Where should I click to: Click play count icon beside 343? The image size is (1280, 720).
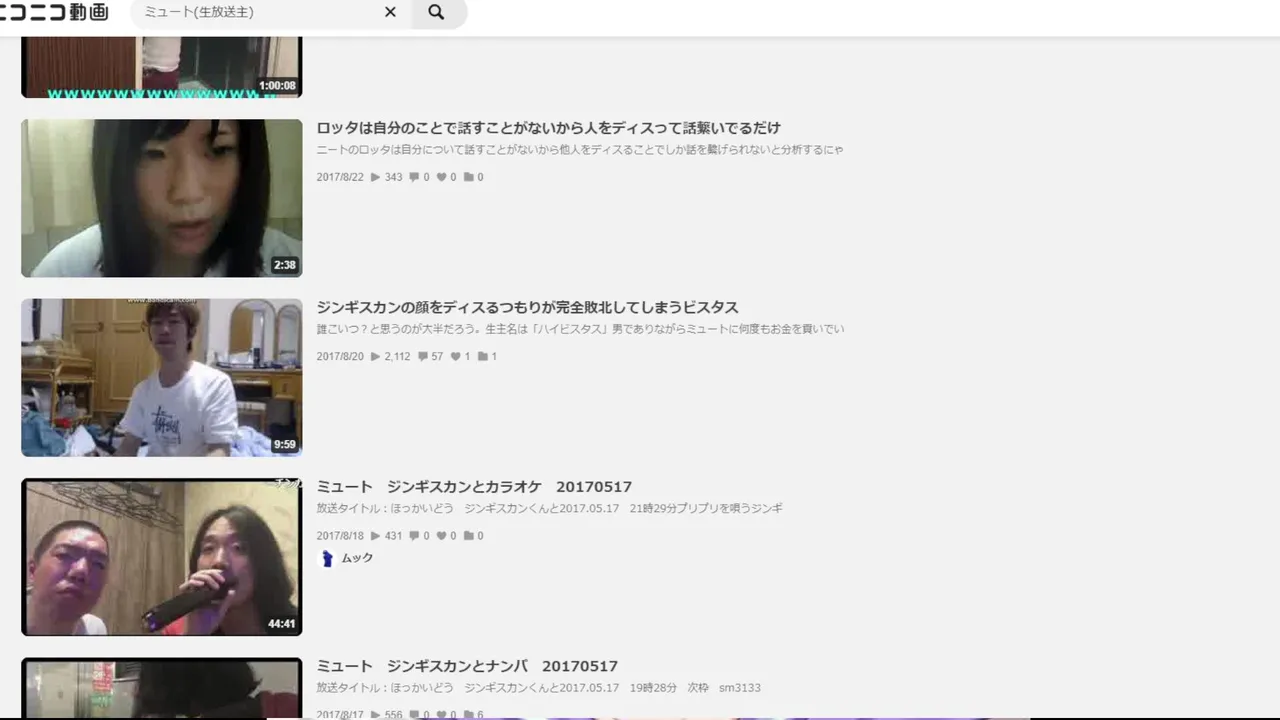click(376, 177)
